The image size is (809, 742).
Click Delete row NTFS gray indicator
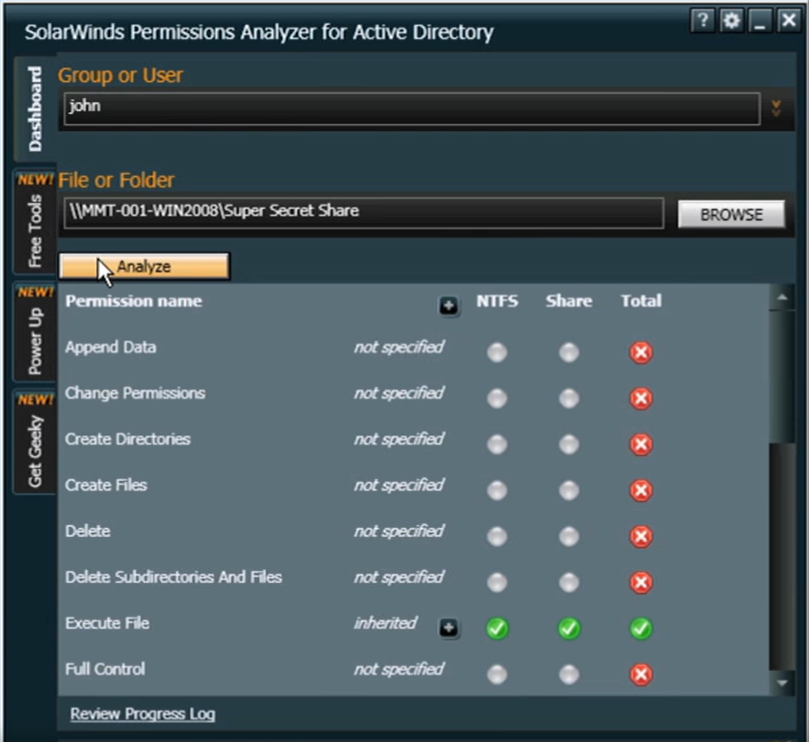pos(497,536)
